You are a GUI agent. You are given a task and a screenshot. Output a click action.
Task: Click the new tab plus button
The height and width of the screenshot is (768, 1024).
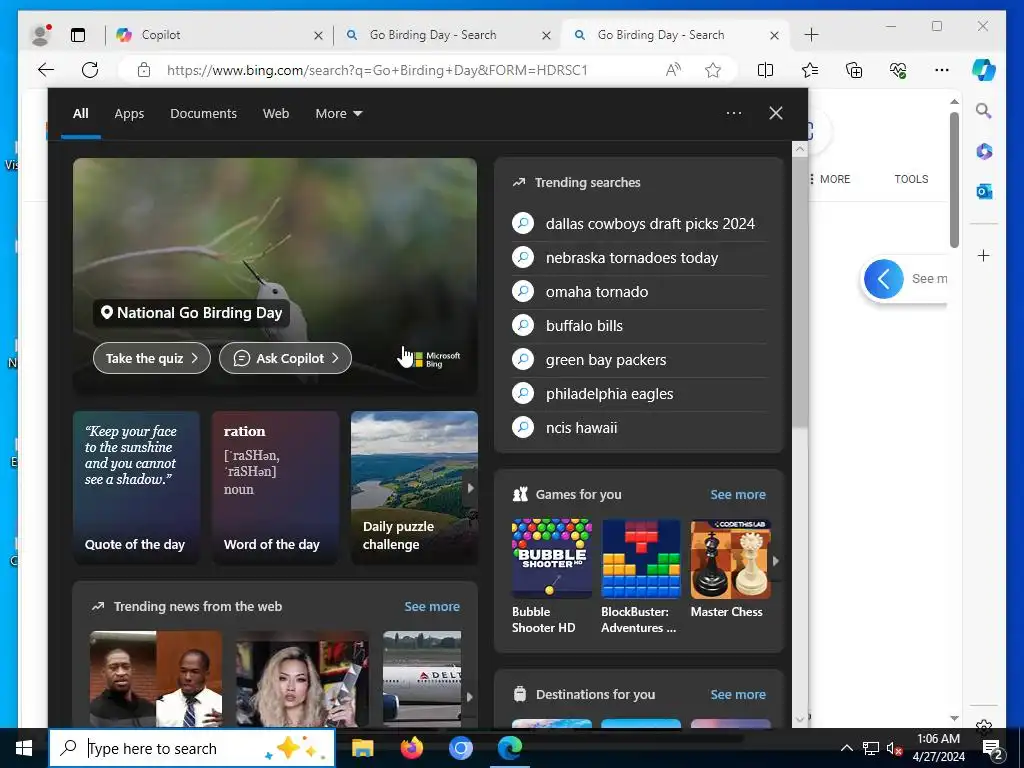(x=811, y=35)
